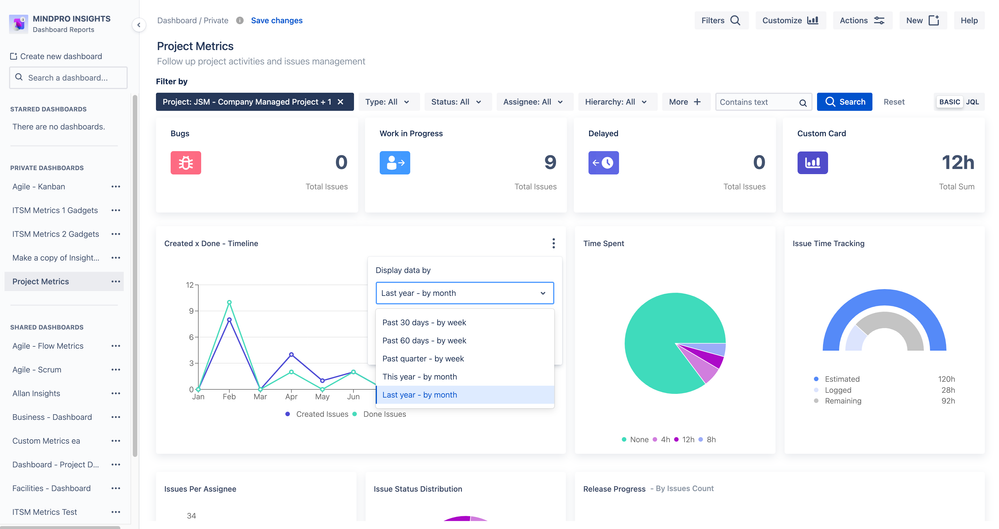The image size is (999, 529).
Task: Click the Delayed card clock icon
Action: click(x=603, y=163)
